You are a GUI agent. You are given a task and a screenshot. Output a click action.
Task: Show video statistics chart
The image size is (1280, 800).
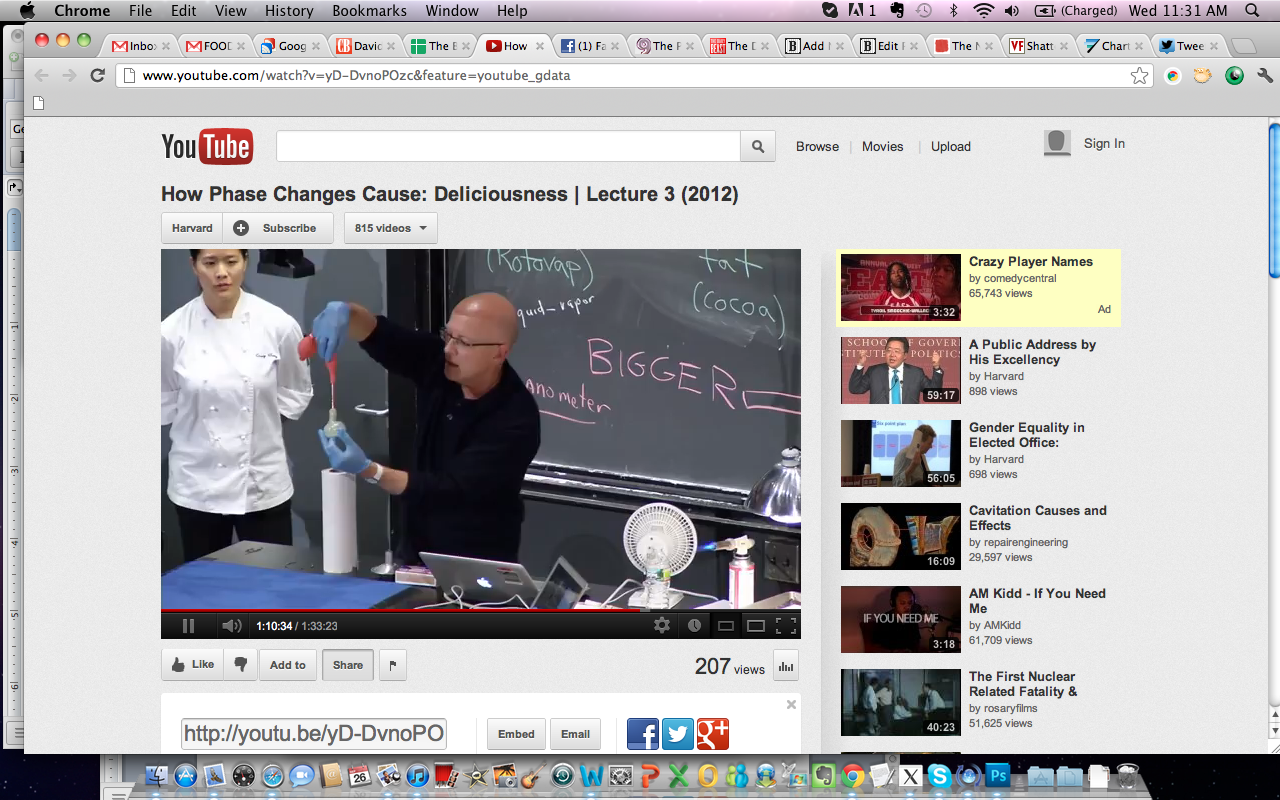[785, 666]
